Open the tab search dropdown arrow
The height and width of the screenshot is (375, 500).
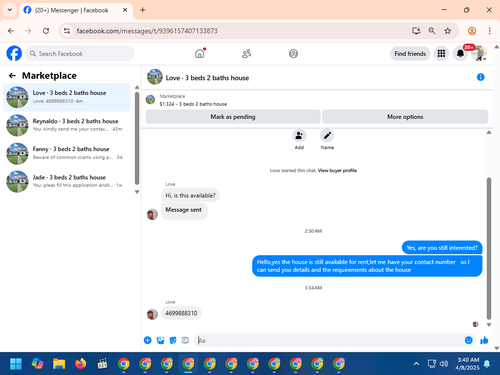point(10,10)
